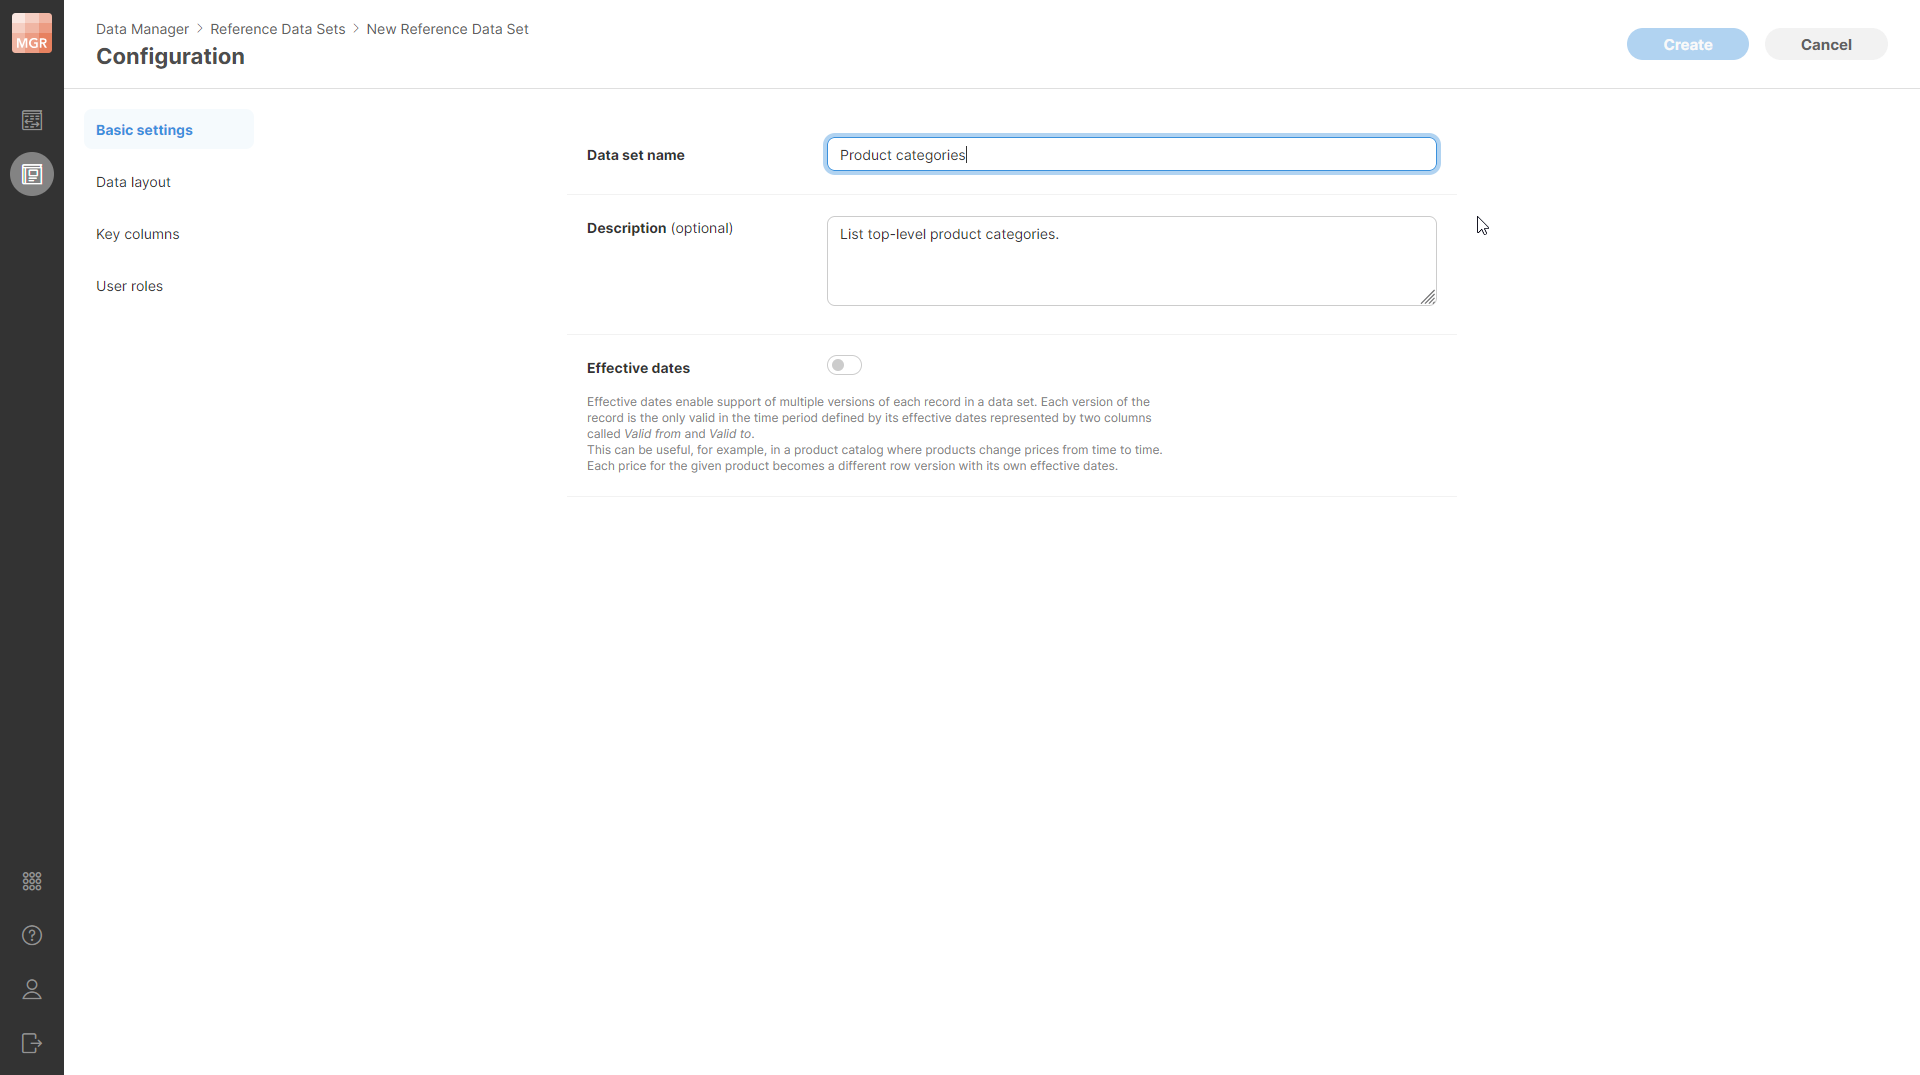Select the Basic settings tab
The height and width of the screenshot is (1075, 1920).
click(x=143, y=129)
